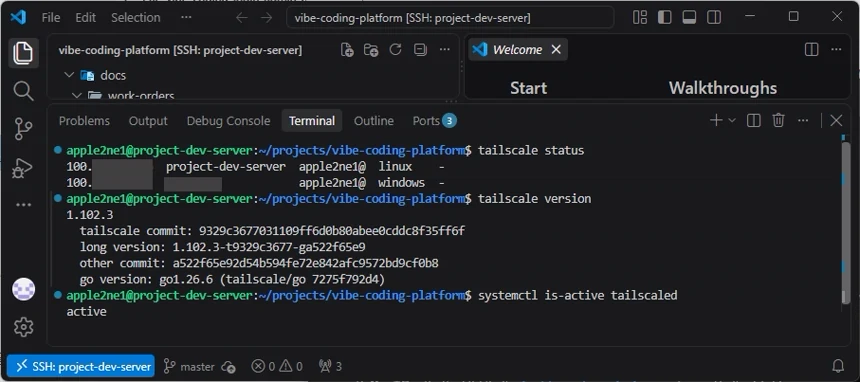The image size is (860, 382).
Task: Open the terminal launch profile dropdown
Action: pyautogui.click(x=732, y=120)
